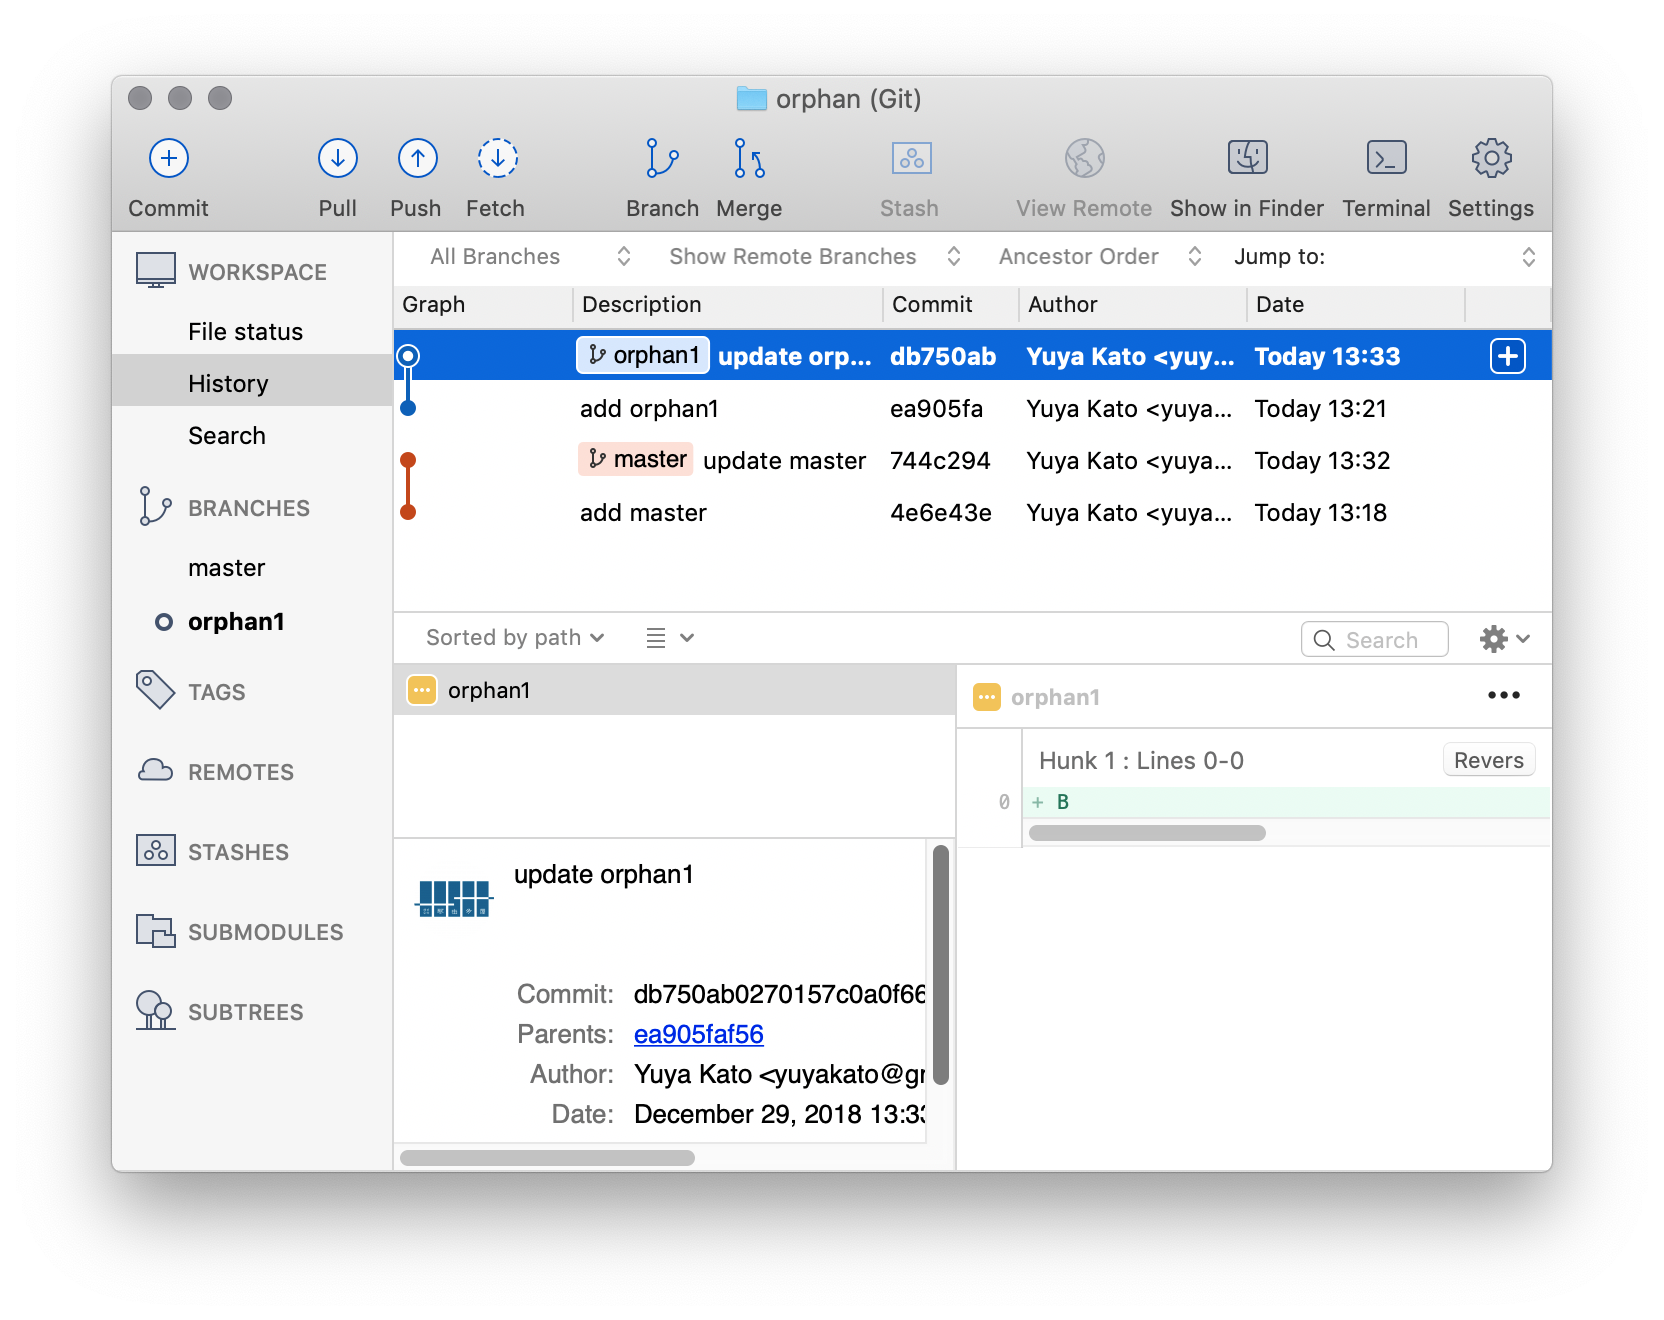Open Show Remote Branches dropdown
The height and width of the screenshot is (1320, 1664).
click(815, 257)
